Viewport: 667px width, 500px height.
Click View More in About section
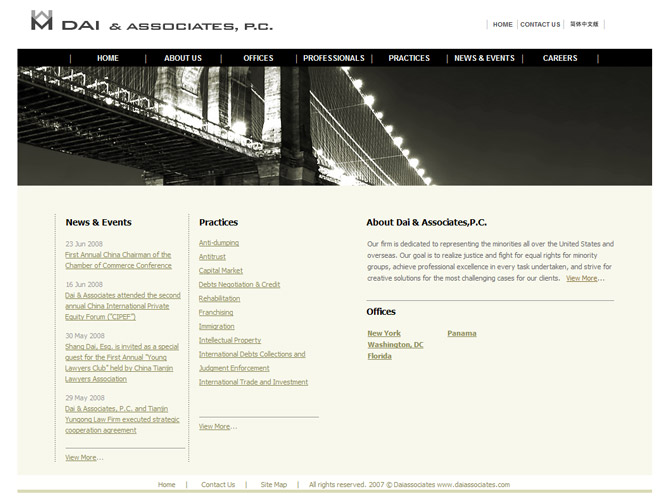(x=581, y=278)
